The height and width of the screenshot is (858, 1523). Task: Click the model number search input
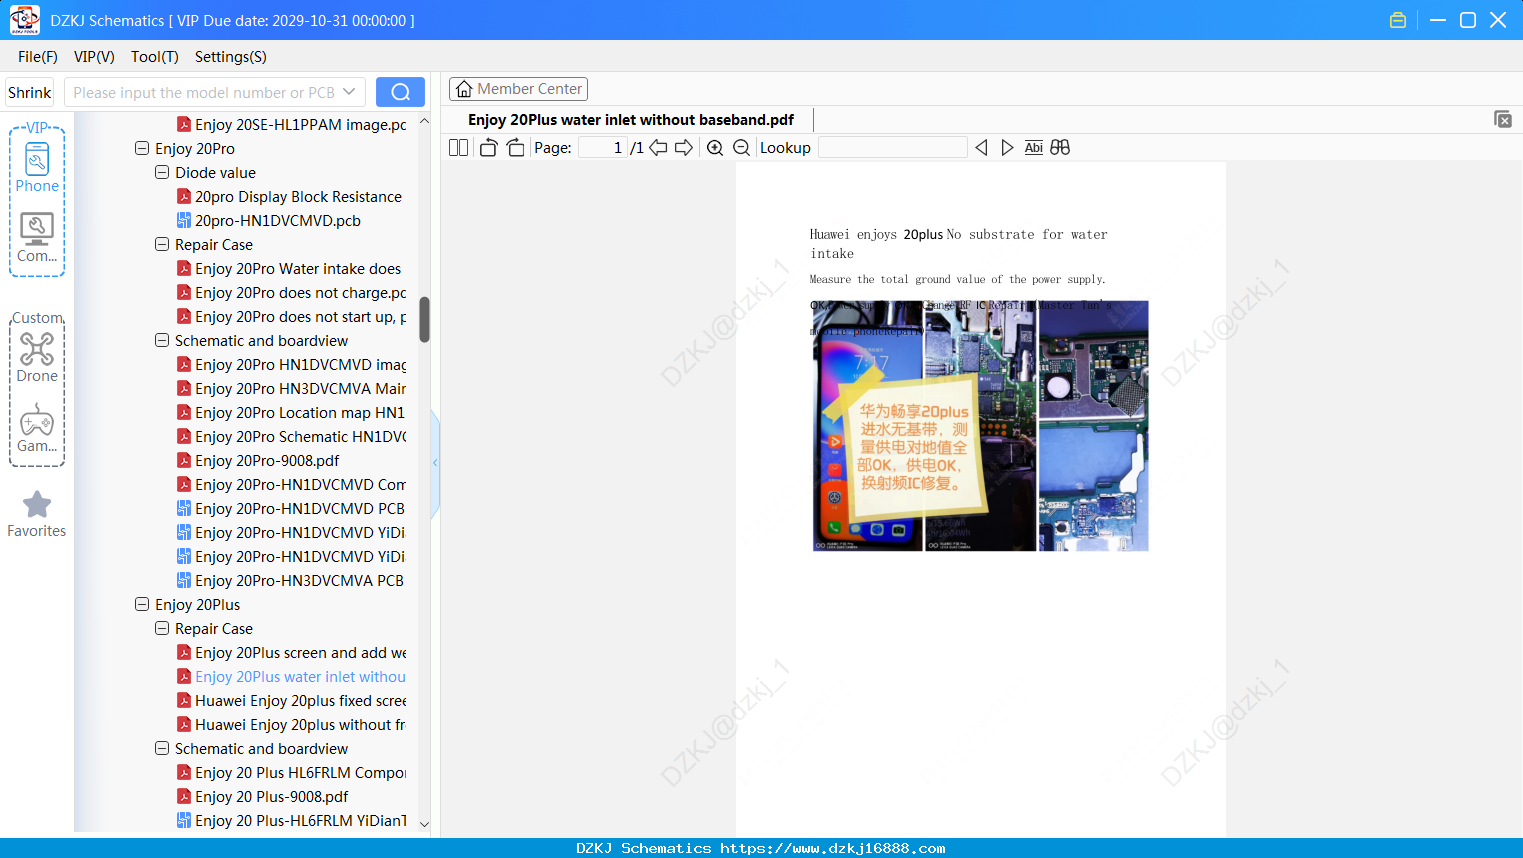coord(204,92)
